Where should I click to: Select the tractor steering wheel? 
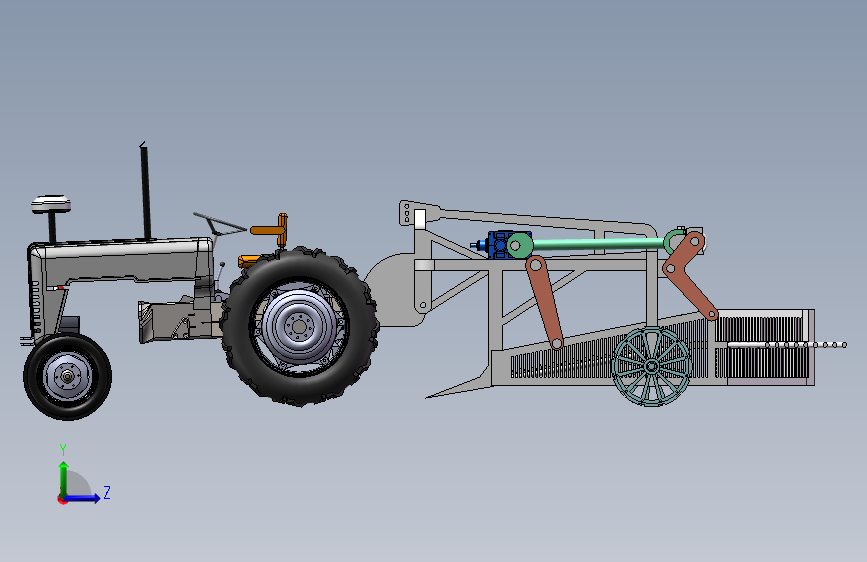click(220, 224)
